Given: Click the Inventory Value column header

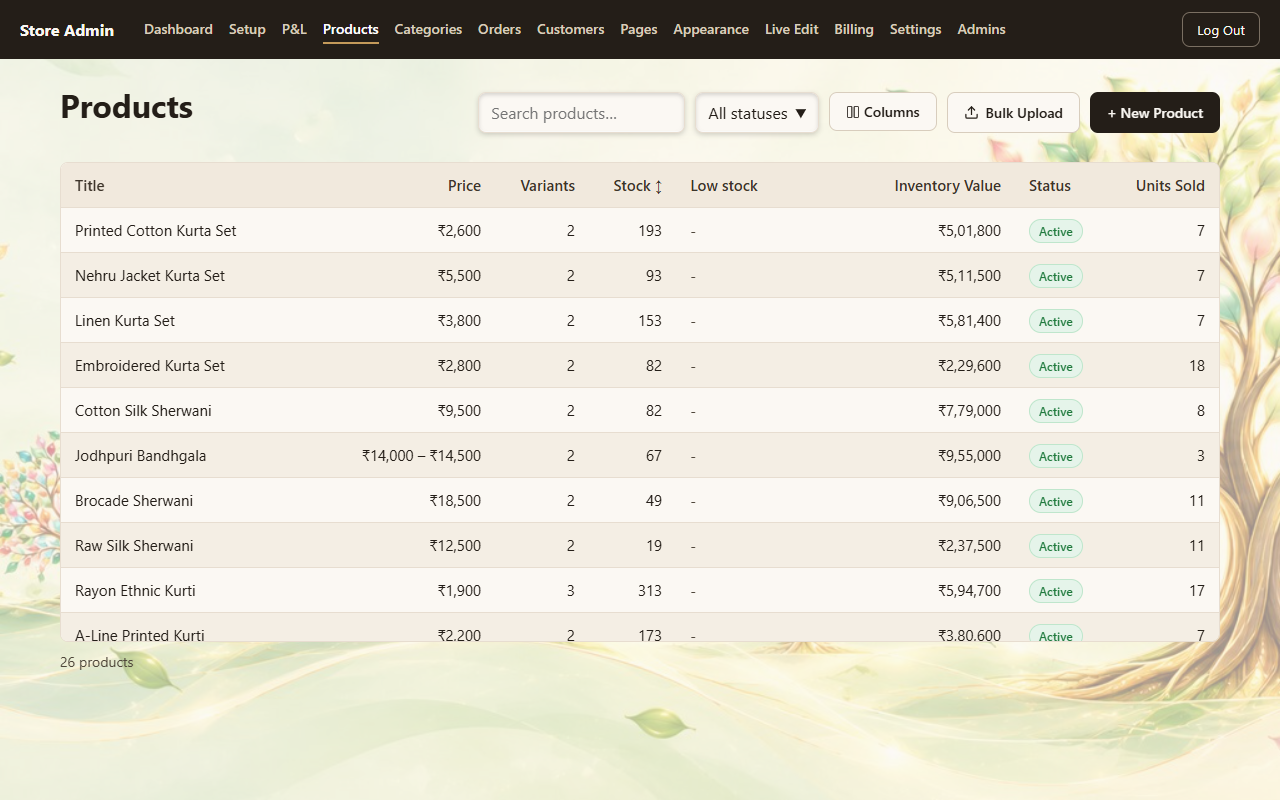Looking at the screenshot, I should (x=947, y=185).
